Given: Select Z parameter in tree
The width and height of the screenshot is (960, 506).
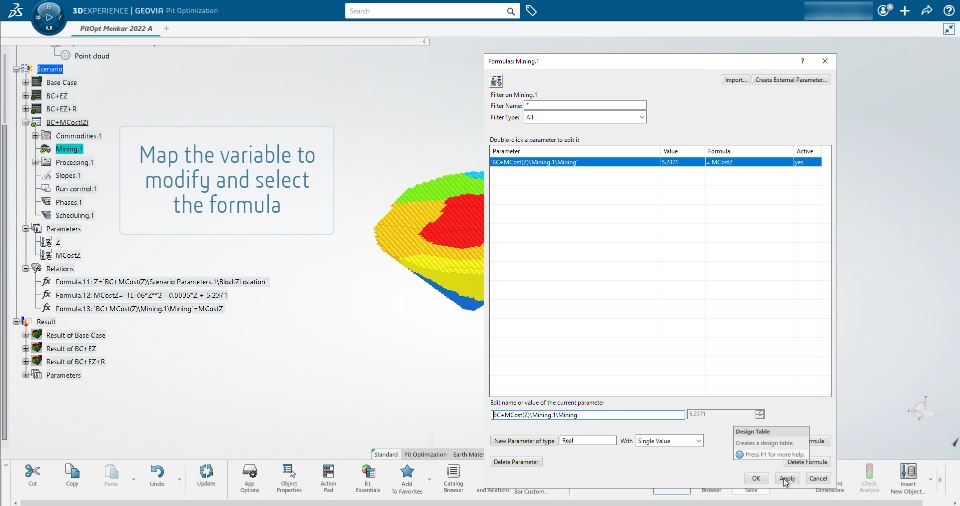Looking at the screenshot, I should point(58,242).
